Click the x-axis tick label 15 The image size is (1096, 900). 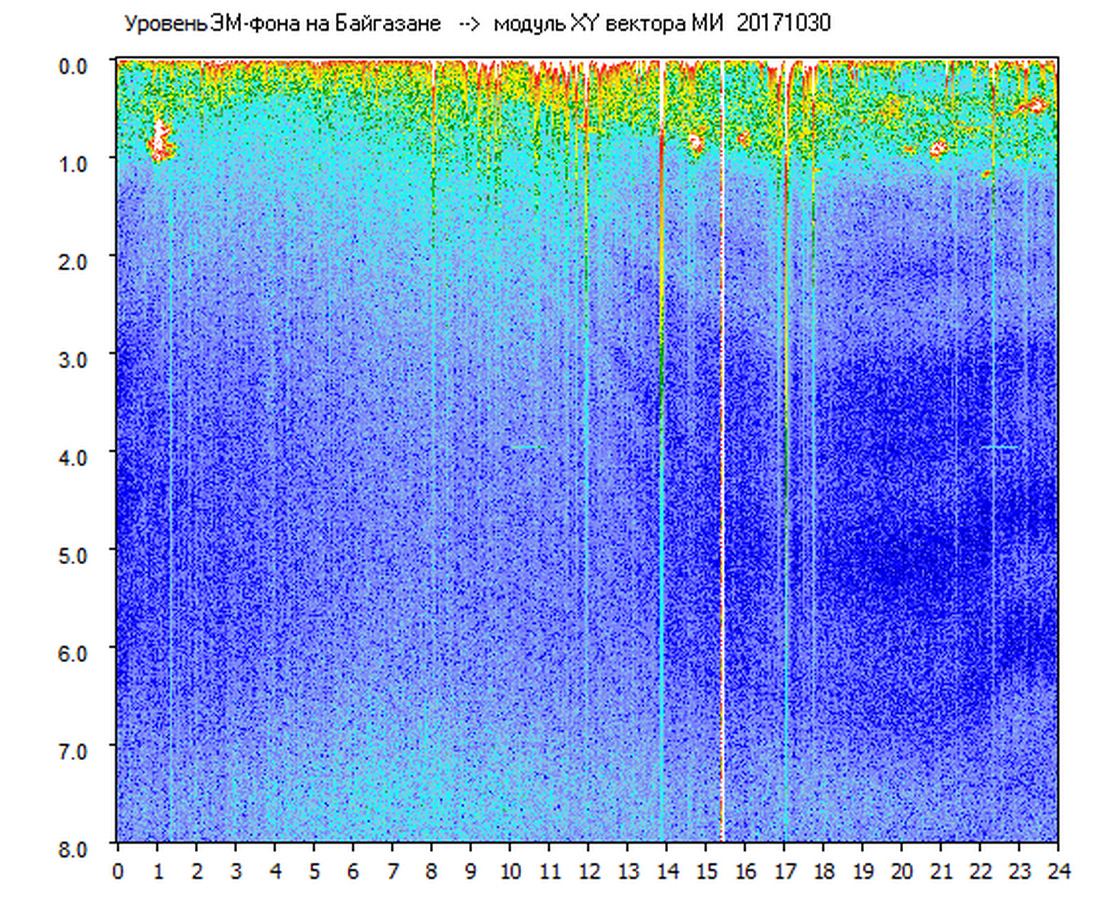tap(706, 871)
